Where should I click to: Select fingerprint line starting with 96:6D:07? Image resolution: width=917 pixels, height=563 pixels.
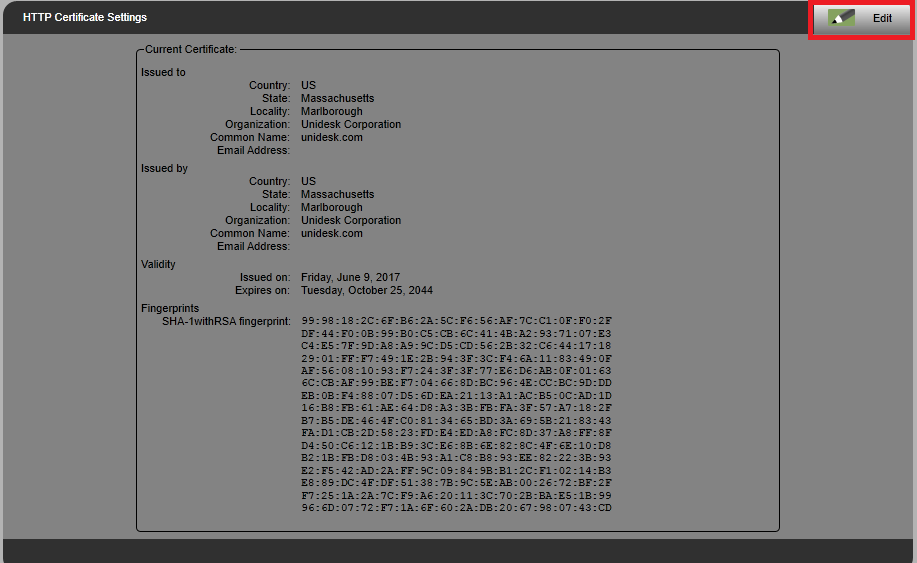[456, 508]
